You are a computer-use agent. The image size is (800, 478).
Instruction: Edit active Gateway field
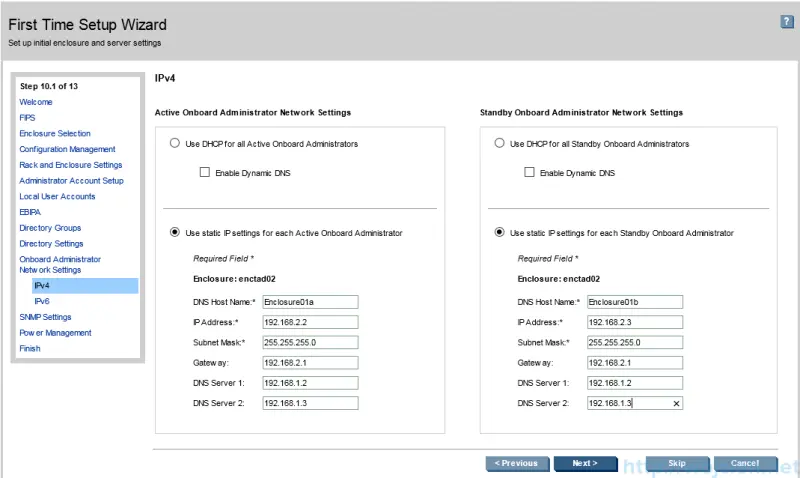click(x=310, y=363)
